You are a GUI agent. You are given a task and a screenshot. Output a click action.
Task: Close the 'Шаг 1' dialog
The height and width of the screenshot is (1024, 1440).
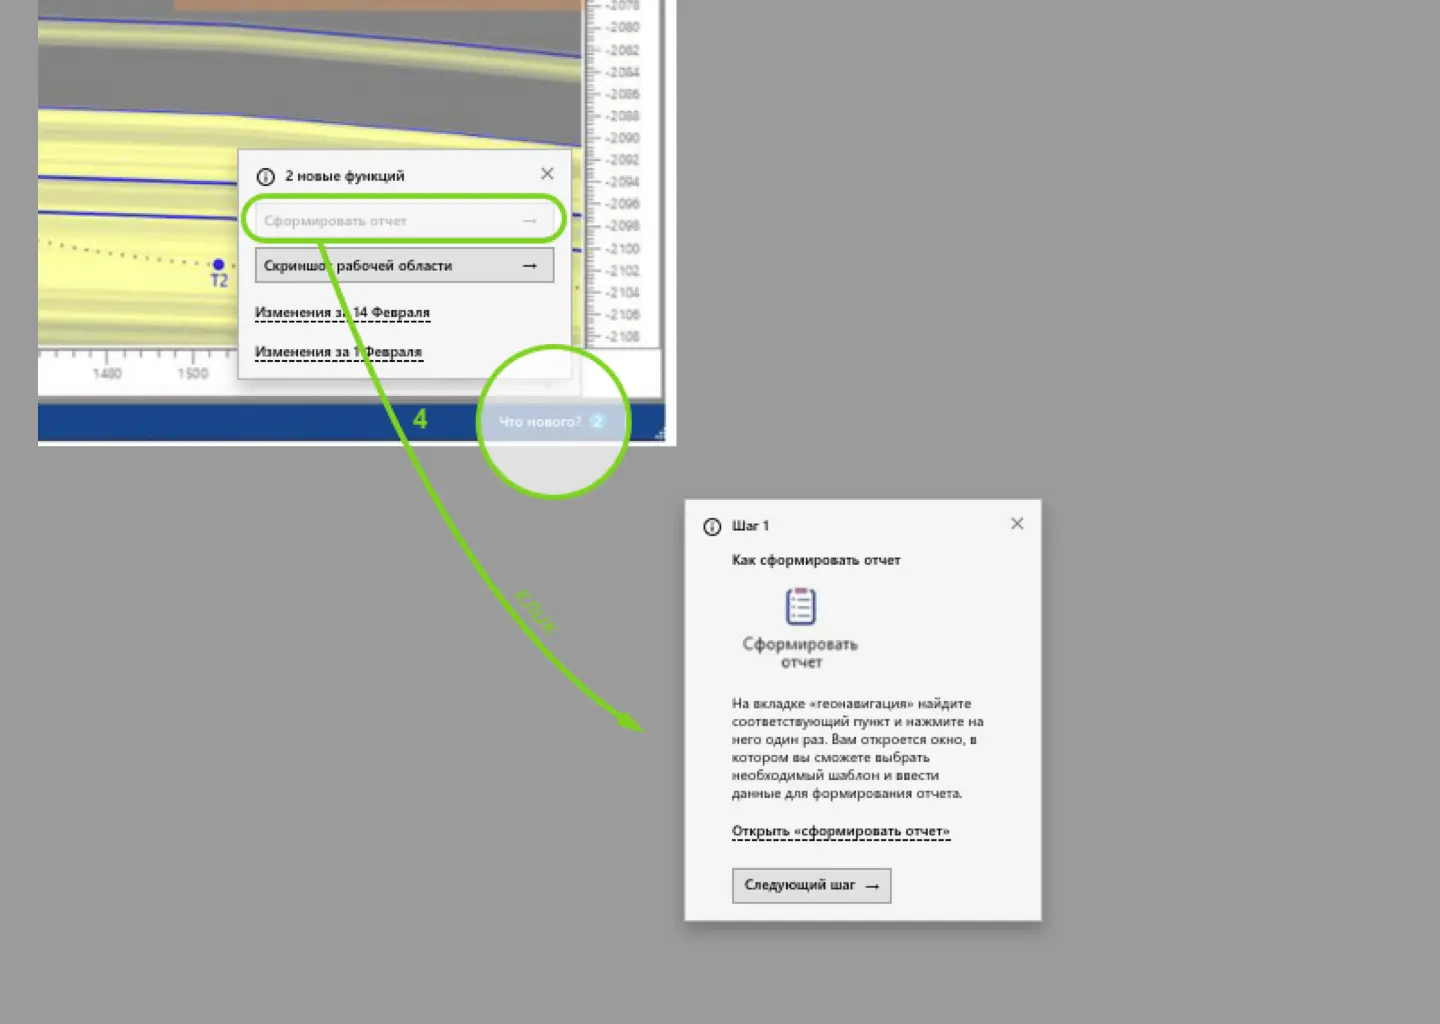[x=1017, y=524]
